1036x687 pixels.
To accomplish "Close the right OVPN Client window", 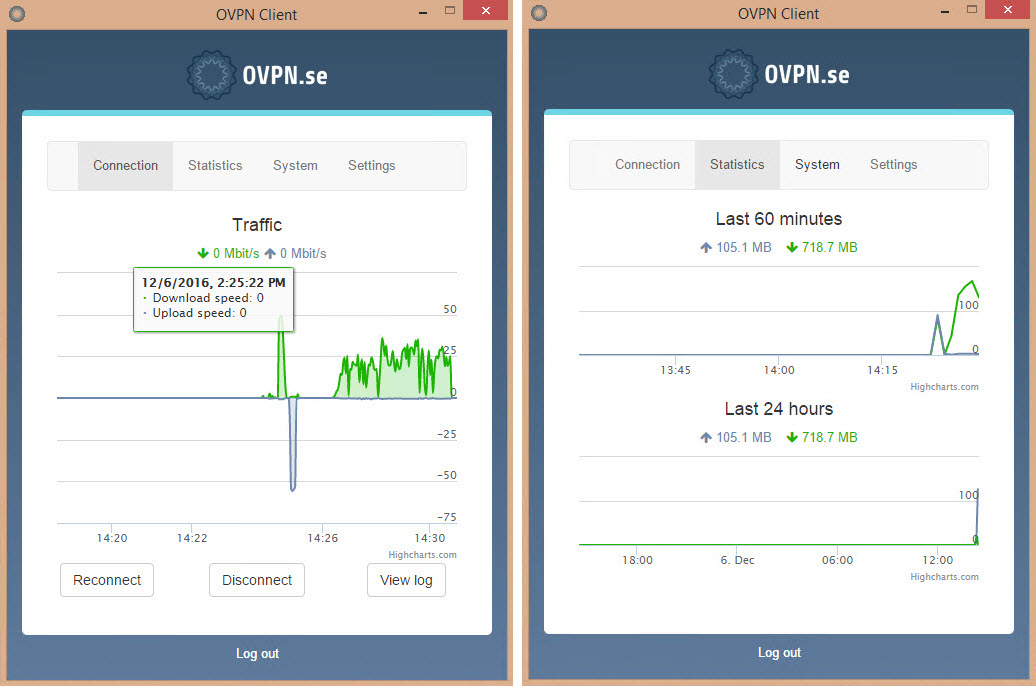I will (1008, 9).
